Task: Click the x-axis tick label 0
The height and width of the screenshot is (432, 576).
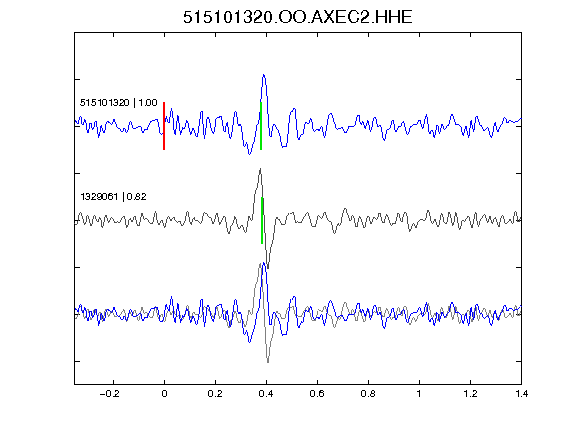Action: [x=164, y=394]
